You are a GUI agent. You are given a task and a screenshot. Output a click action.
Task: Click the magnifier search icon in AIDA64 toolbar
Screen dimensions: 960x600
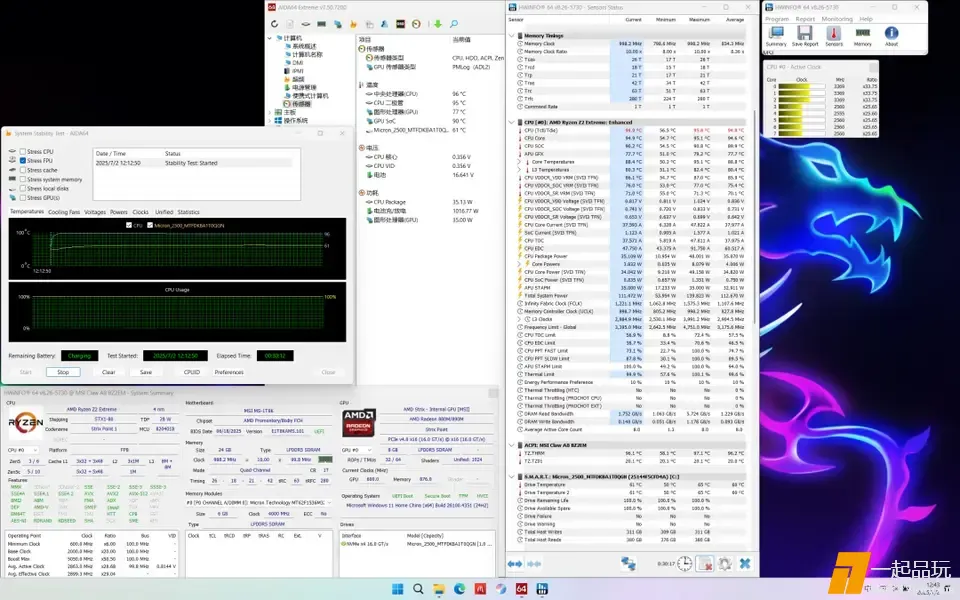click(x=454, y=24)
